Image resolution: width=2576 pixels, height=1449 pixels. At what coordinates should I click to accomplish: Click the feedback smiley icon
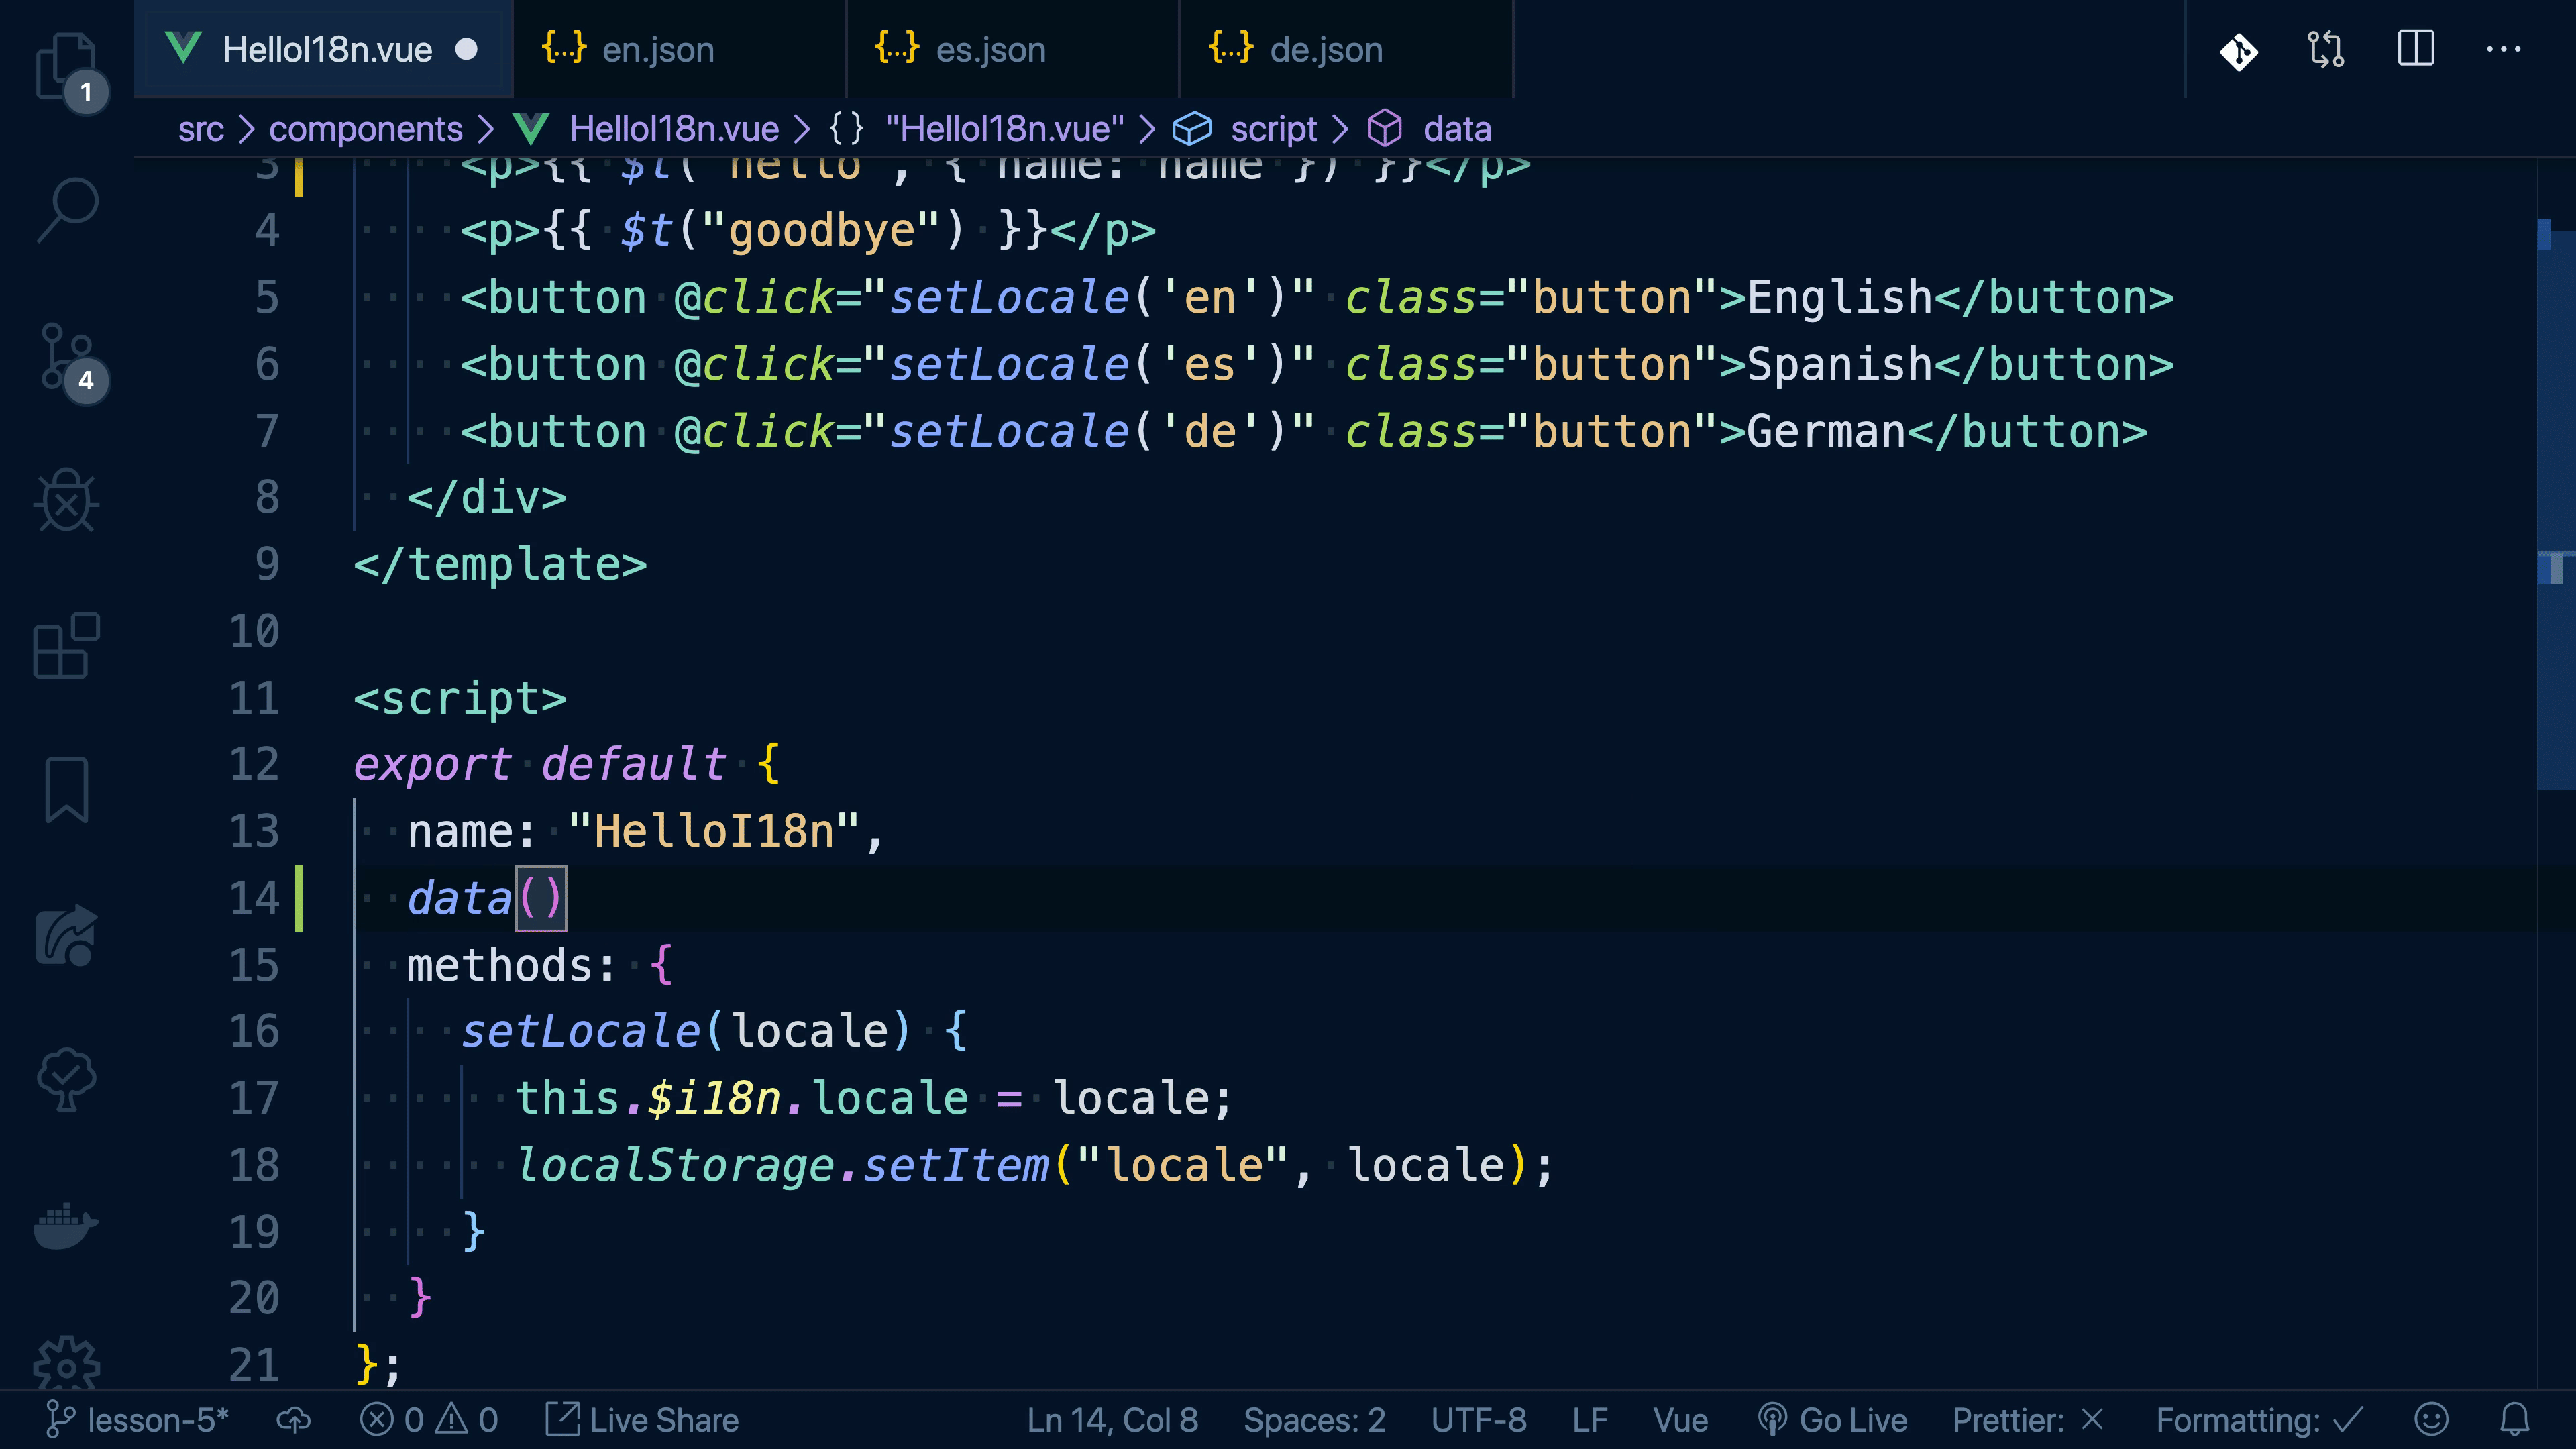click(x=2431, y=1420)
